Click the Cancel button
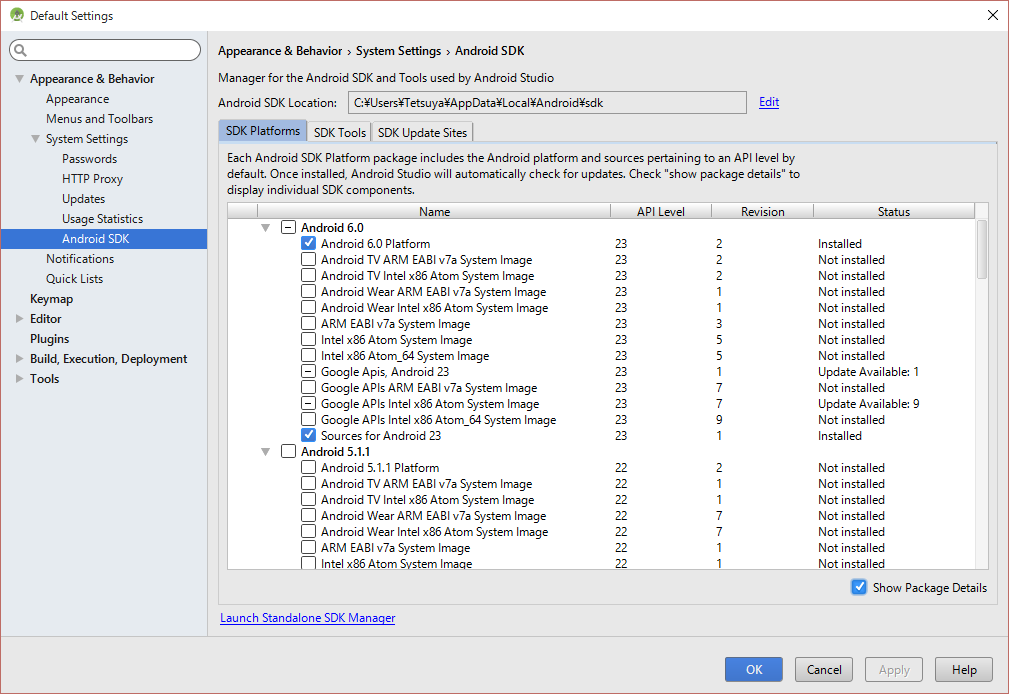 click(824, 670)
